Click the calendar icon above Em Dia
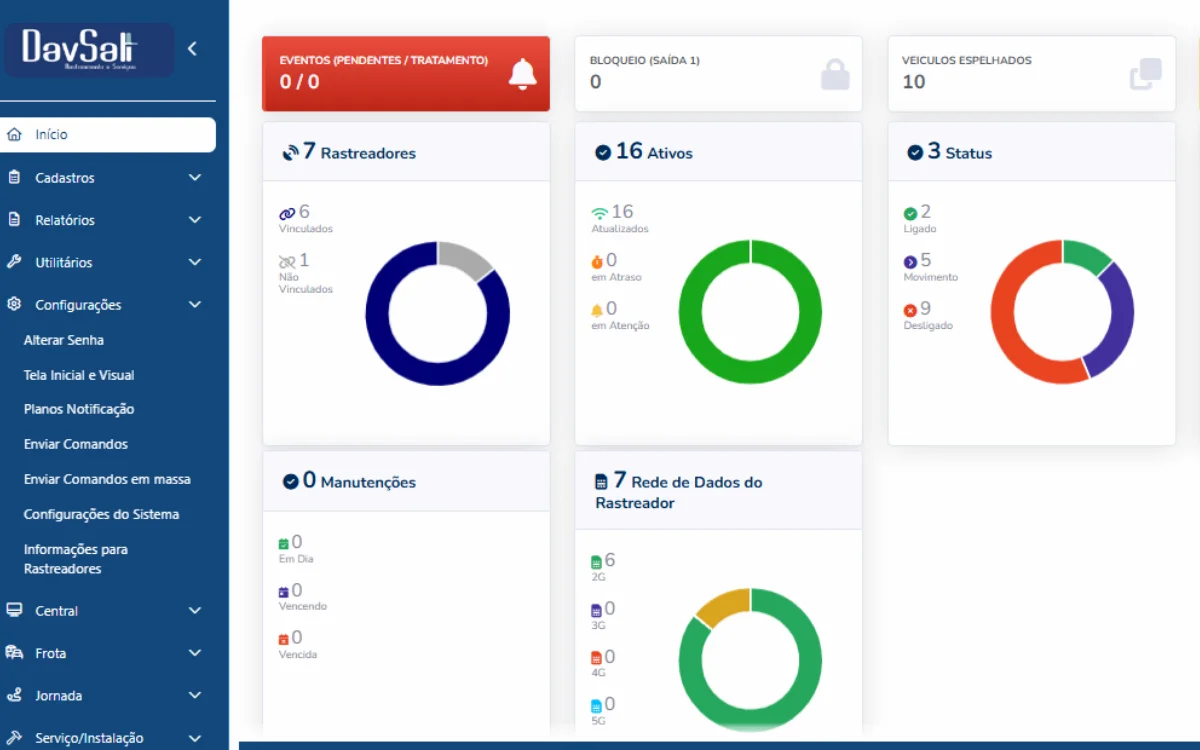The height and width of the screenshot is (750, 1200). (284, 544)
